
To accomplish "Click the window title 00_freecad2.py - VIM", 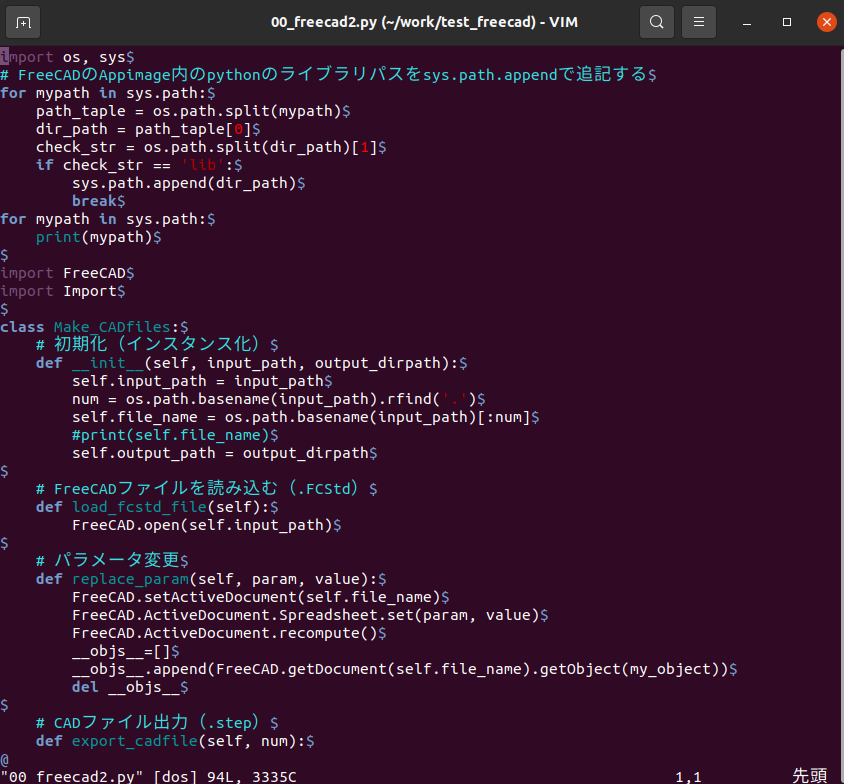I will point(424,22).
